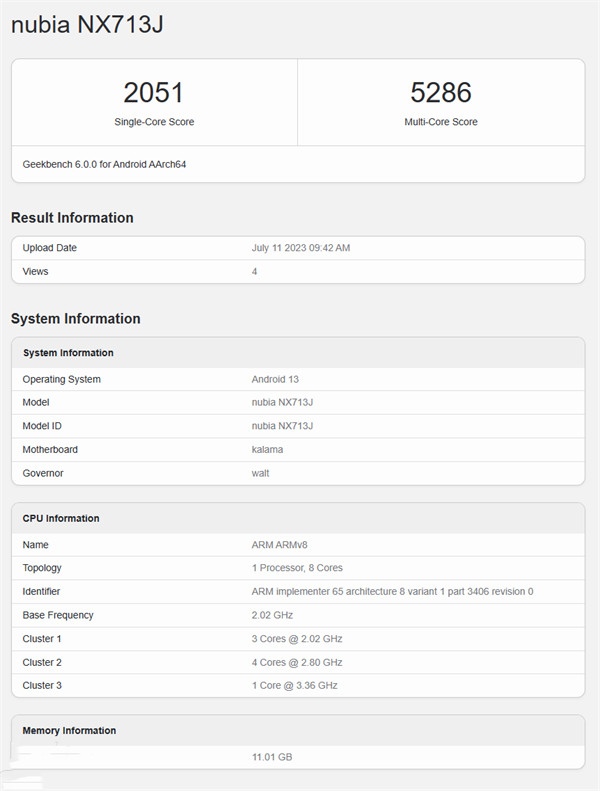Select 4 Cores @ 2.80 GHz value
The height and width of the screenshot is (791, 600).
[297, 662]
